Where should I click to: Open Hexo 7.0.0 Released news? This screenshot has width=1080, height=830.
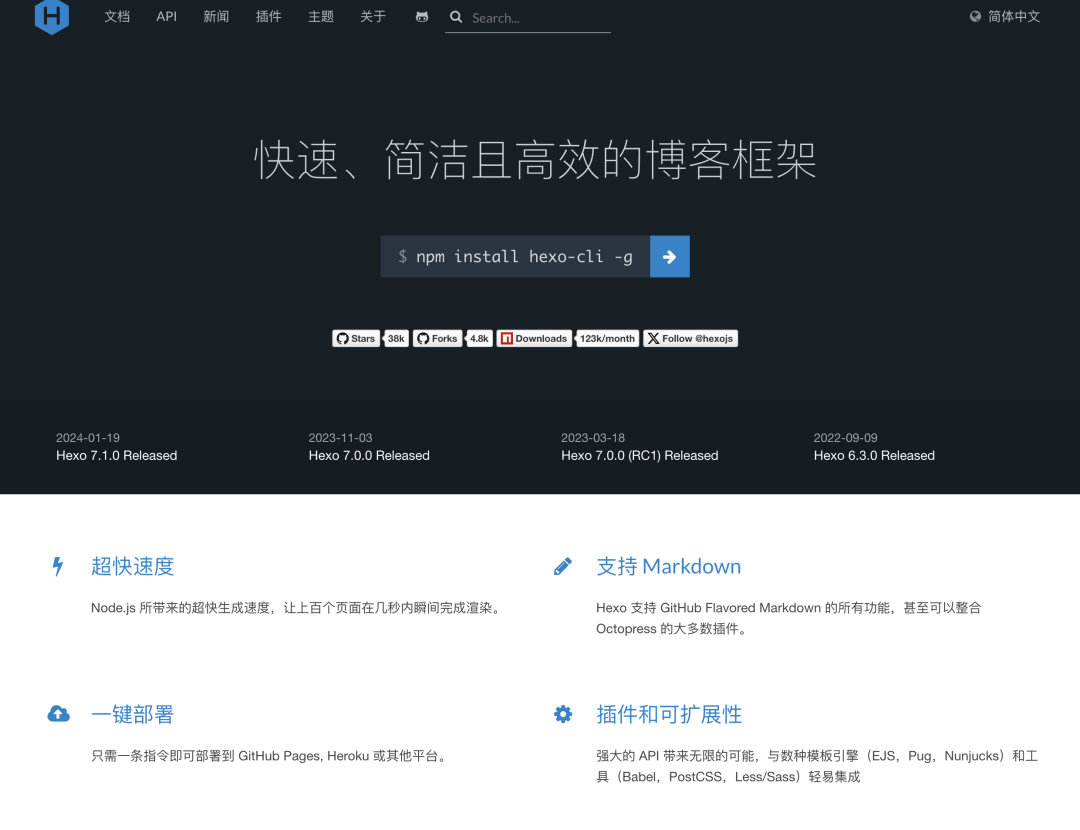point(369,455)
